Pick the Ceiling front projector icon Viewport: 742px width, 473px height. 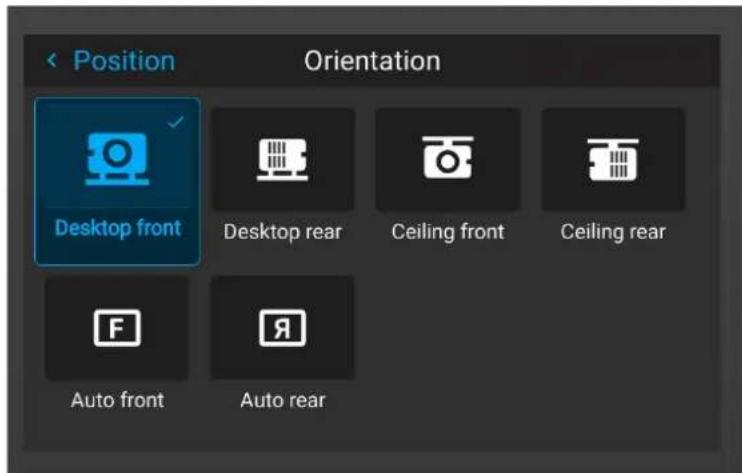[x=448, y=158]
